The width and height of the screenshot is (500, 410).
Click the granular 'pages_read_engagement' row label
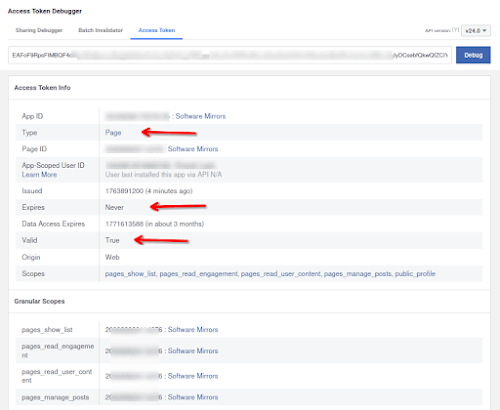pyautogui.click(x=58, y=351)
